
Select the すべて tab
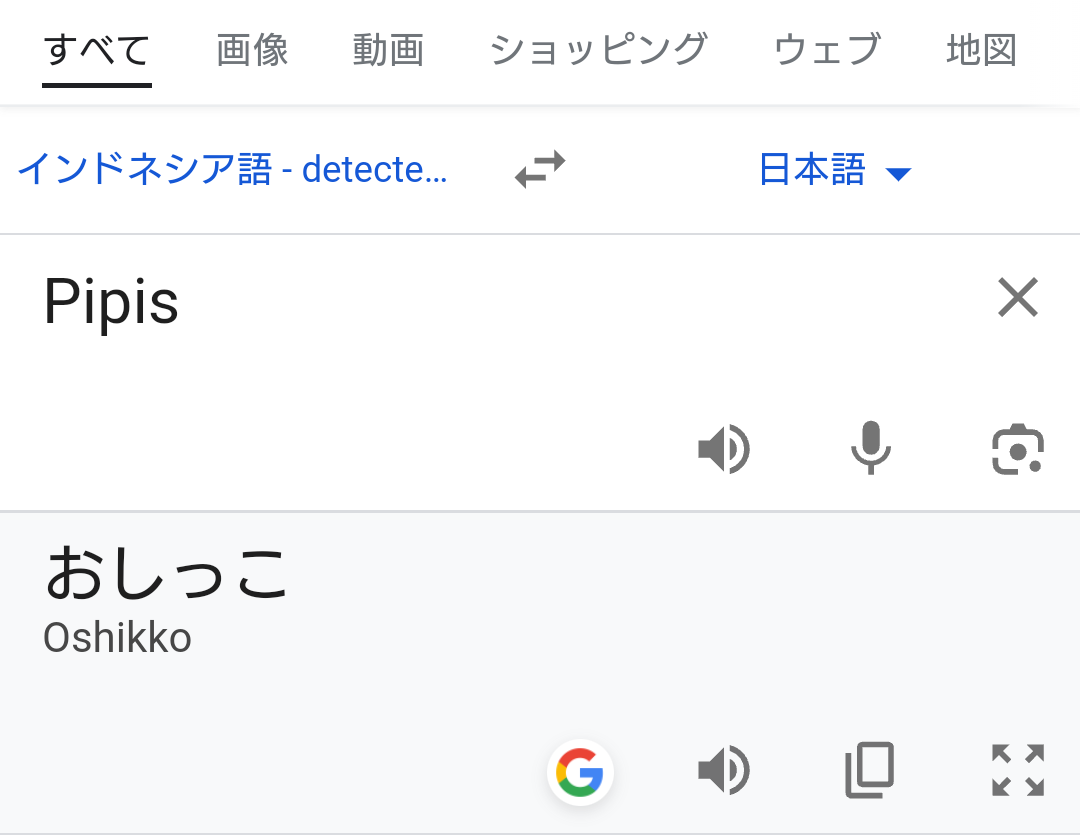pos(97,50)
